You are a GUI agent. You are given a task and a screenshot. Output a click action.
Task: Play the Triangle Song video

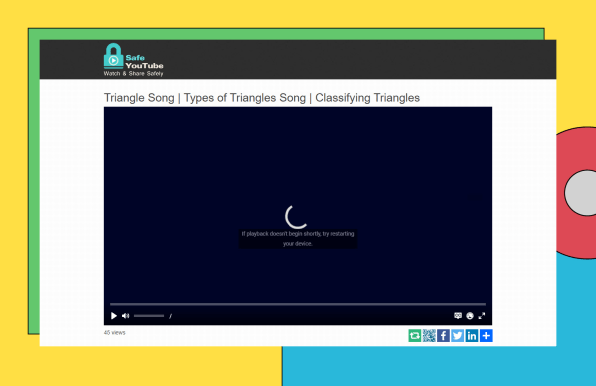click(114, 316)
